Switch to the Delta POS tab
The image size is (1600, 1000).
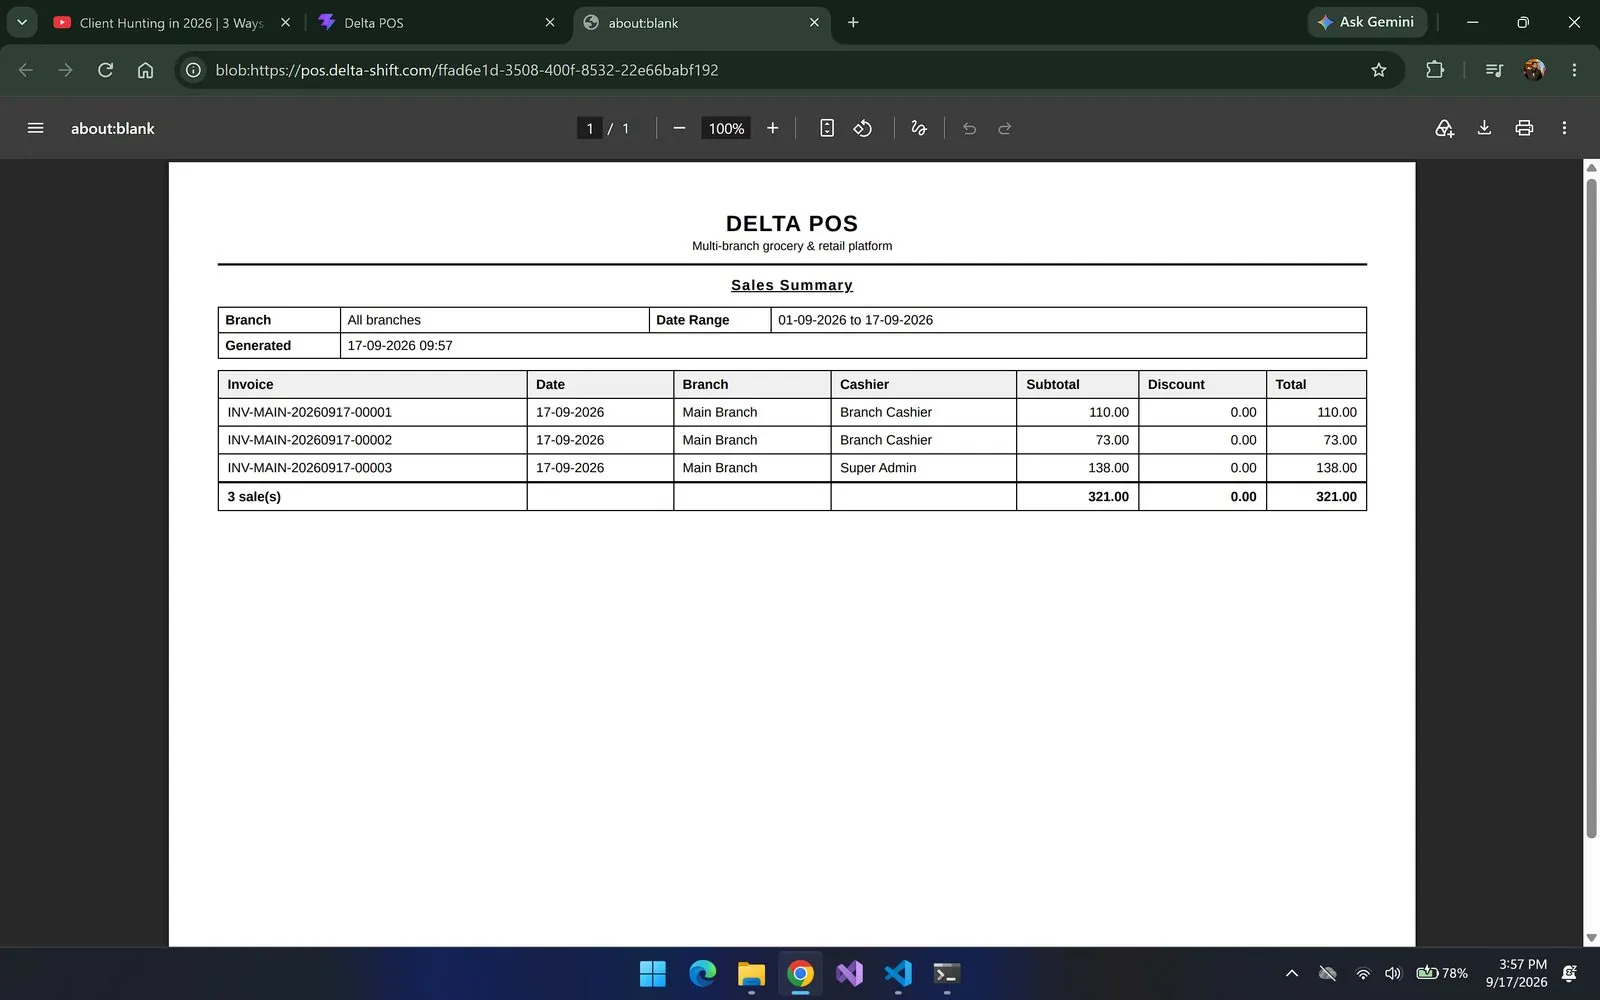pyautogui.click(x=437, y=22)
